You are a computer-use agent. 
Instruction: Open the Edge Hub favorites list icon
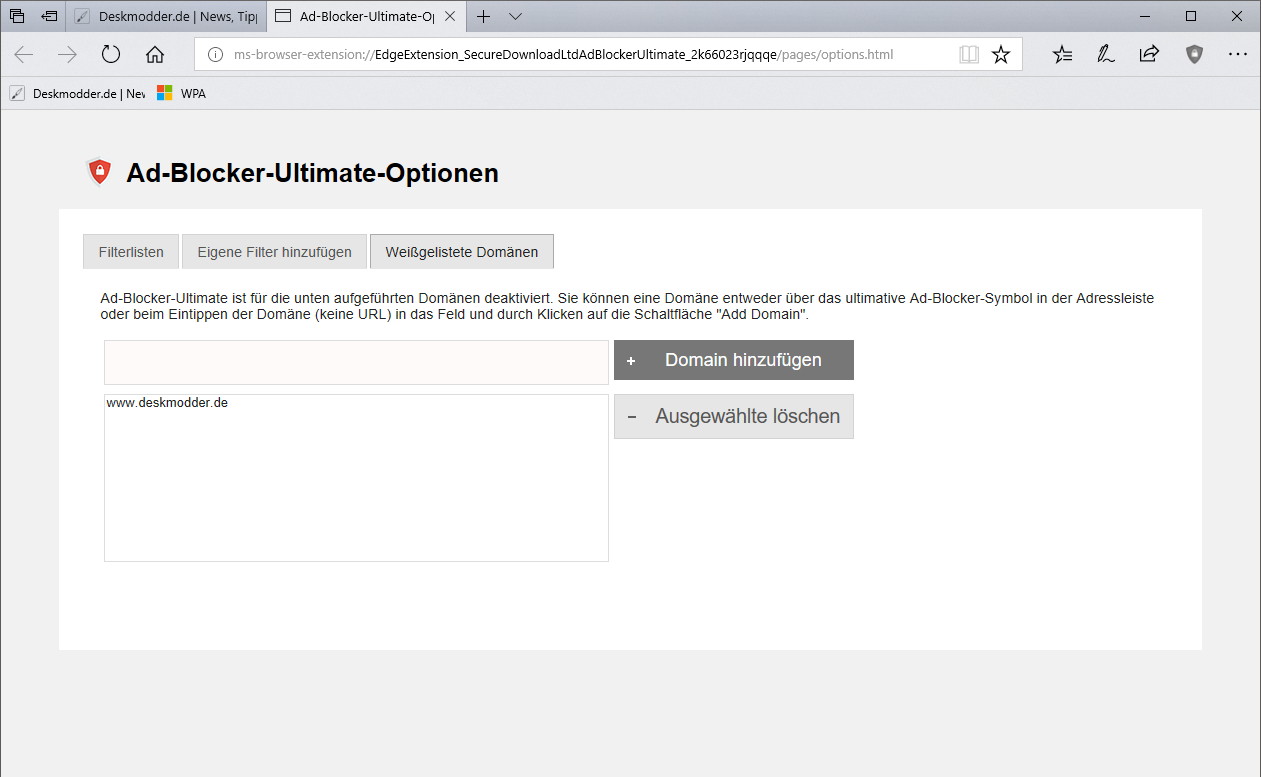tap(1062, 55)
